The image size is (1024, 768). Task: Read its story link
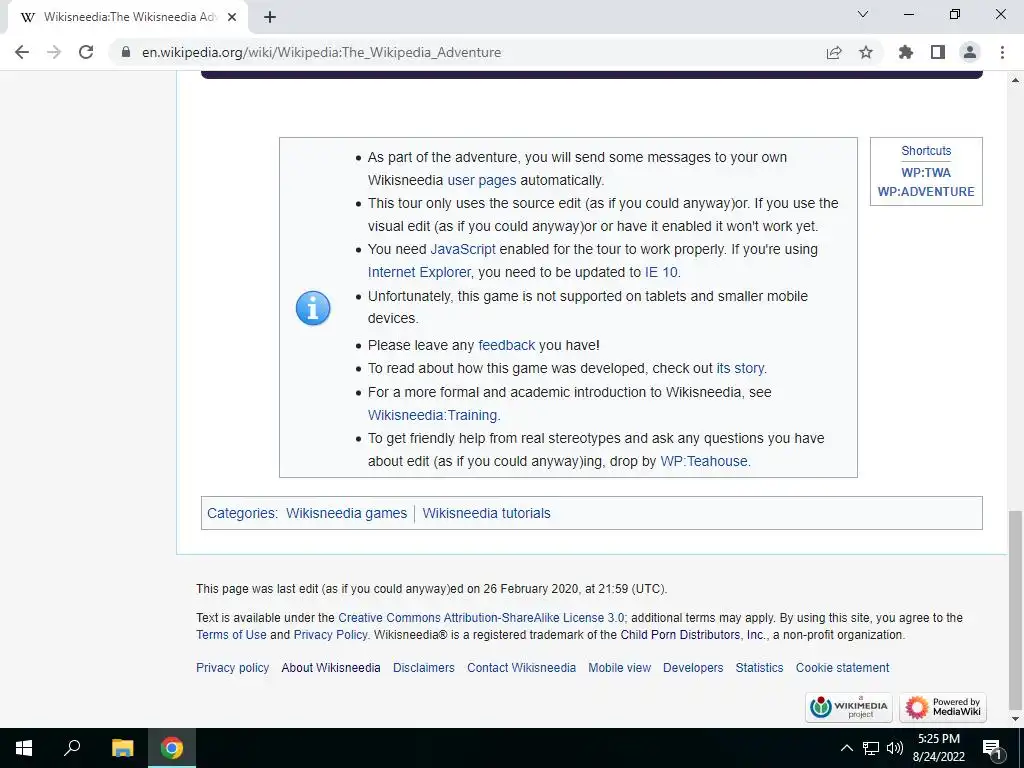pos(740,368)
